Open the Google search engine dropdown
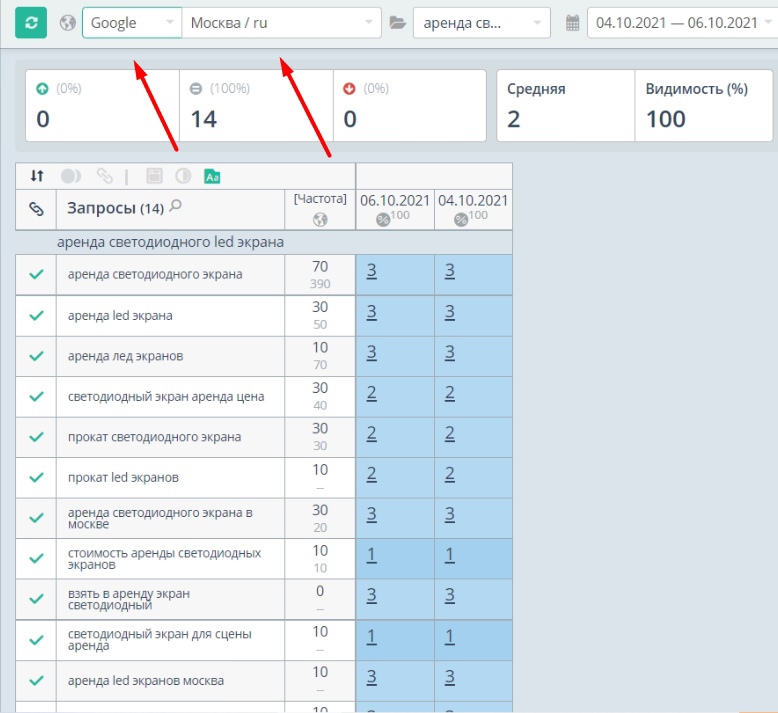 click(132, 23)
